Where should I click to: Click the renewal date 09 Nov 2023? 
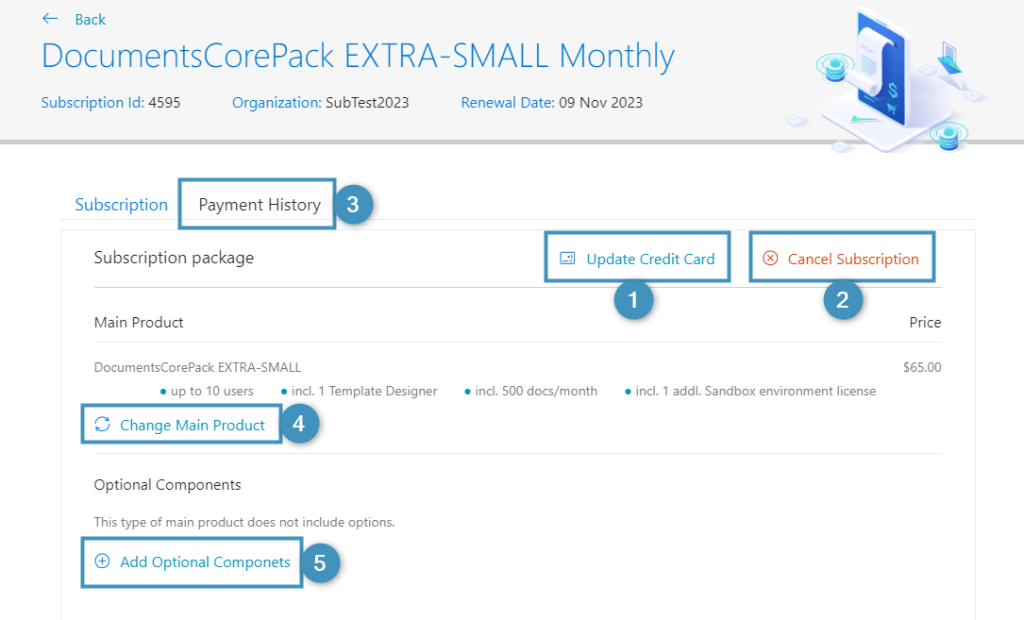[601, 103]
